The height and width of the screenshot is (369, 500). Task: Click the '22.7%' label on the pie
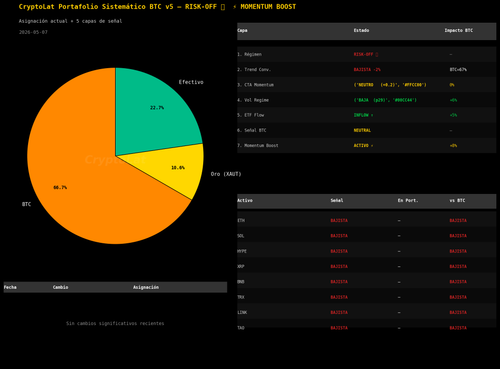point(157,108)
